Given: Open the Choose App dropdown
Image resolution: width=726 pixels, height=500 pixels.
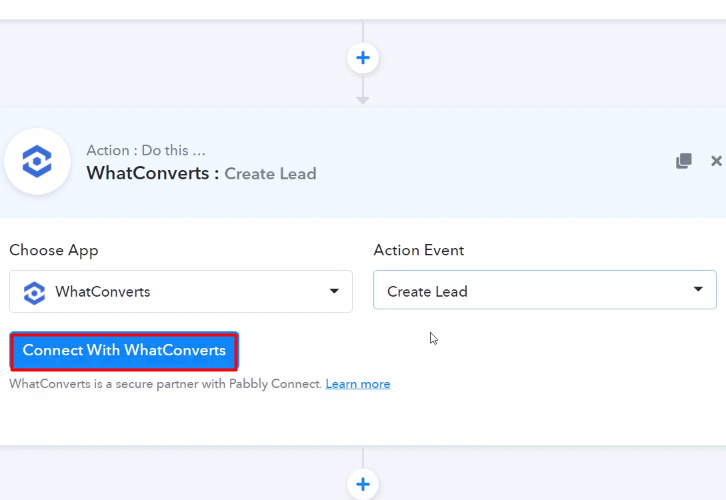Looking at the screenshot, I should point(181,292).
